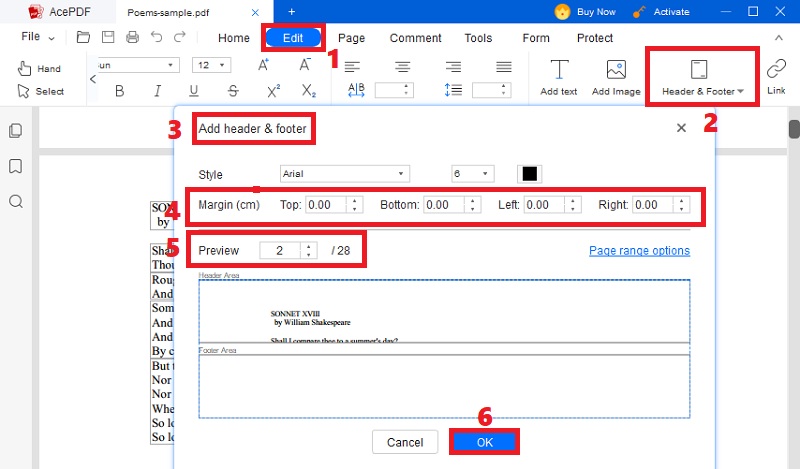Close the Add header & footer dialog
The image size is (800, 469).
pyautogui.click(x=681, y=128)
